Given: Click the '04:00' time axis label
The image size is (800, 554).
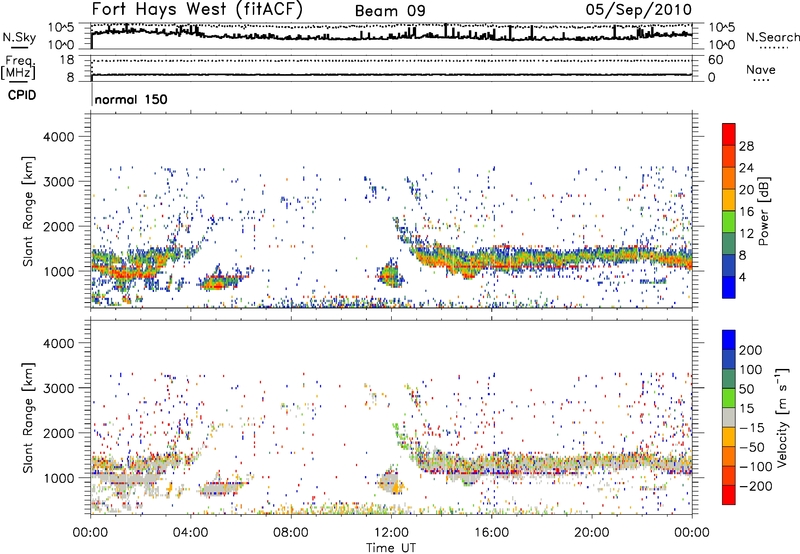Looking at the screenshot, I should coord(190,533).
